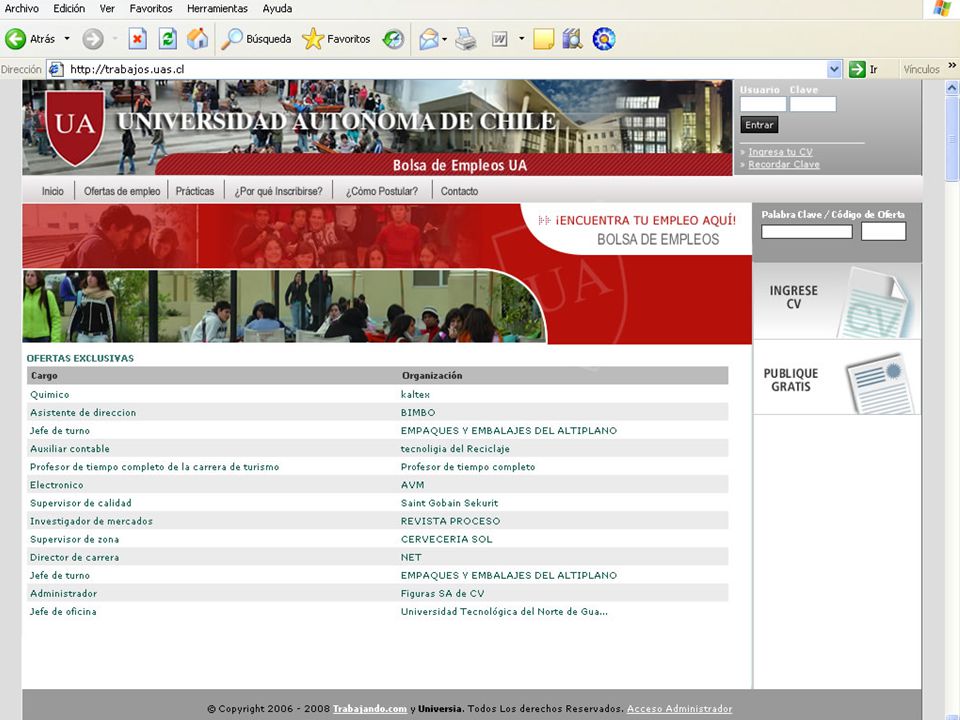Expand the Forward button dropdown arrow
Screen dimensions: 960x720
coord(115,39)
